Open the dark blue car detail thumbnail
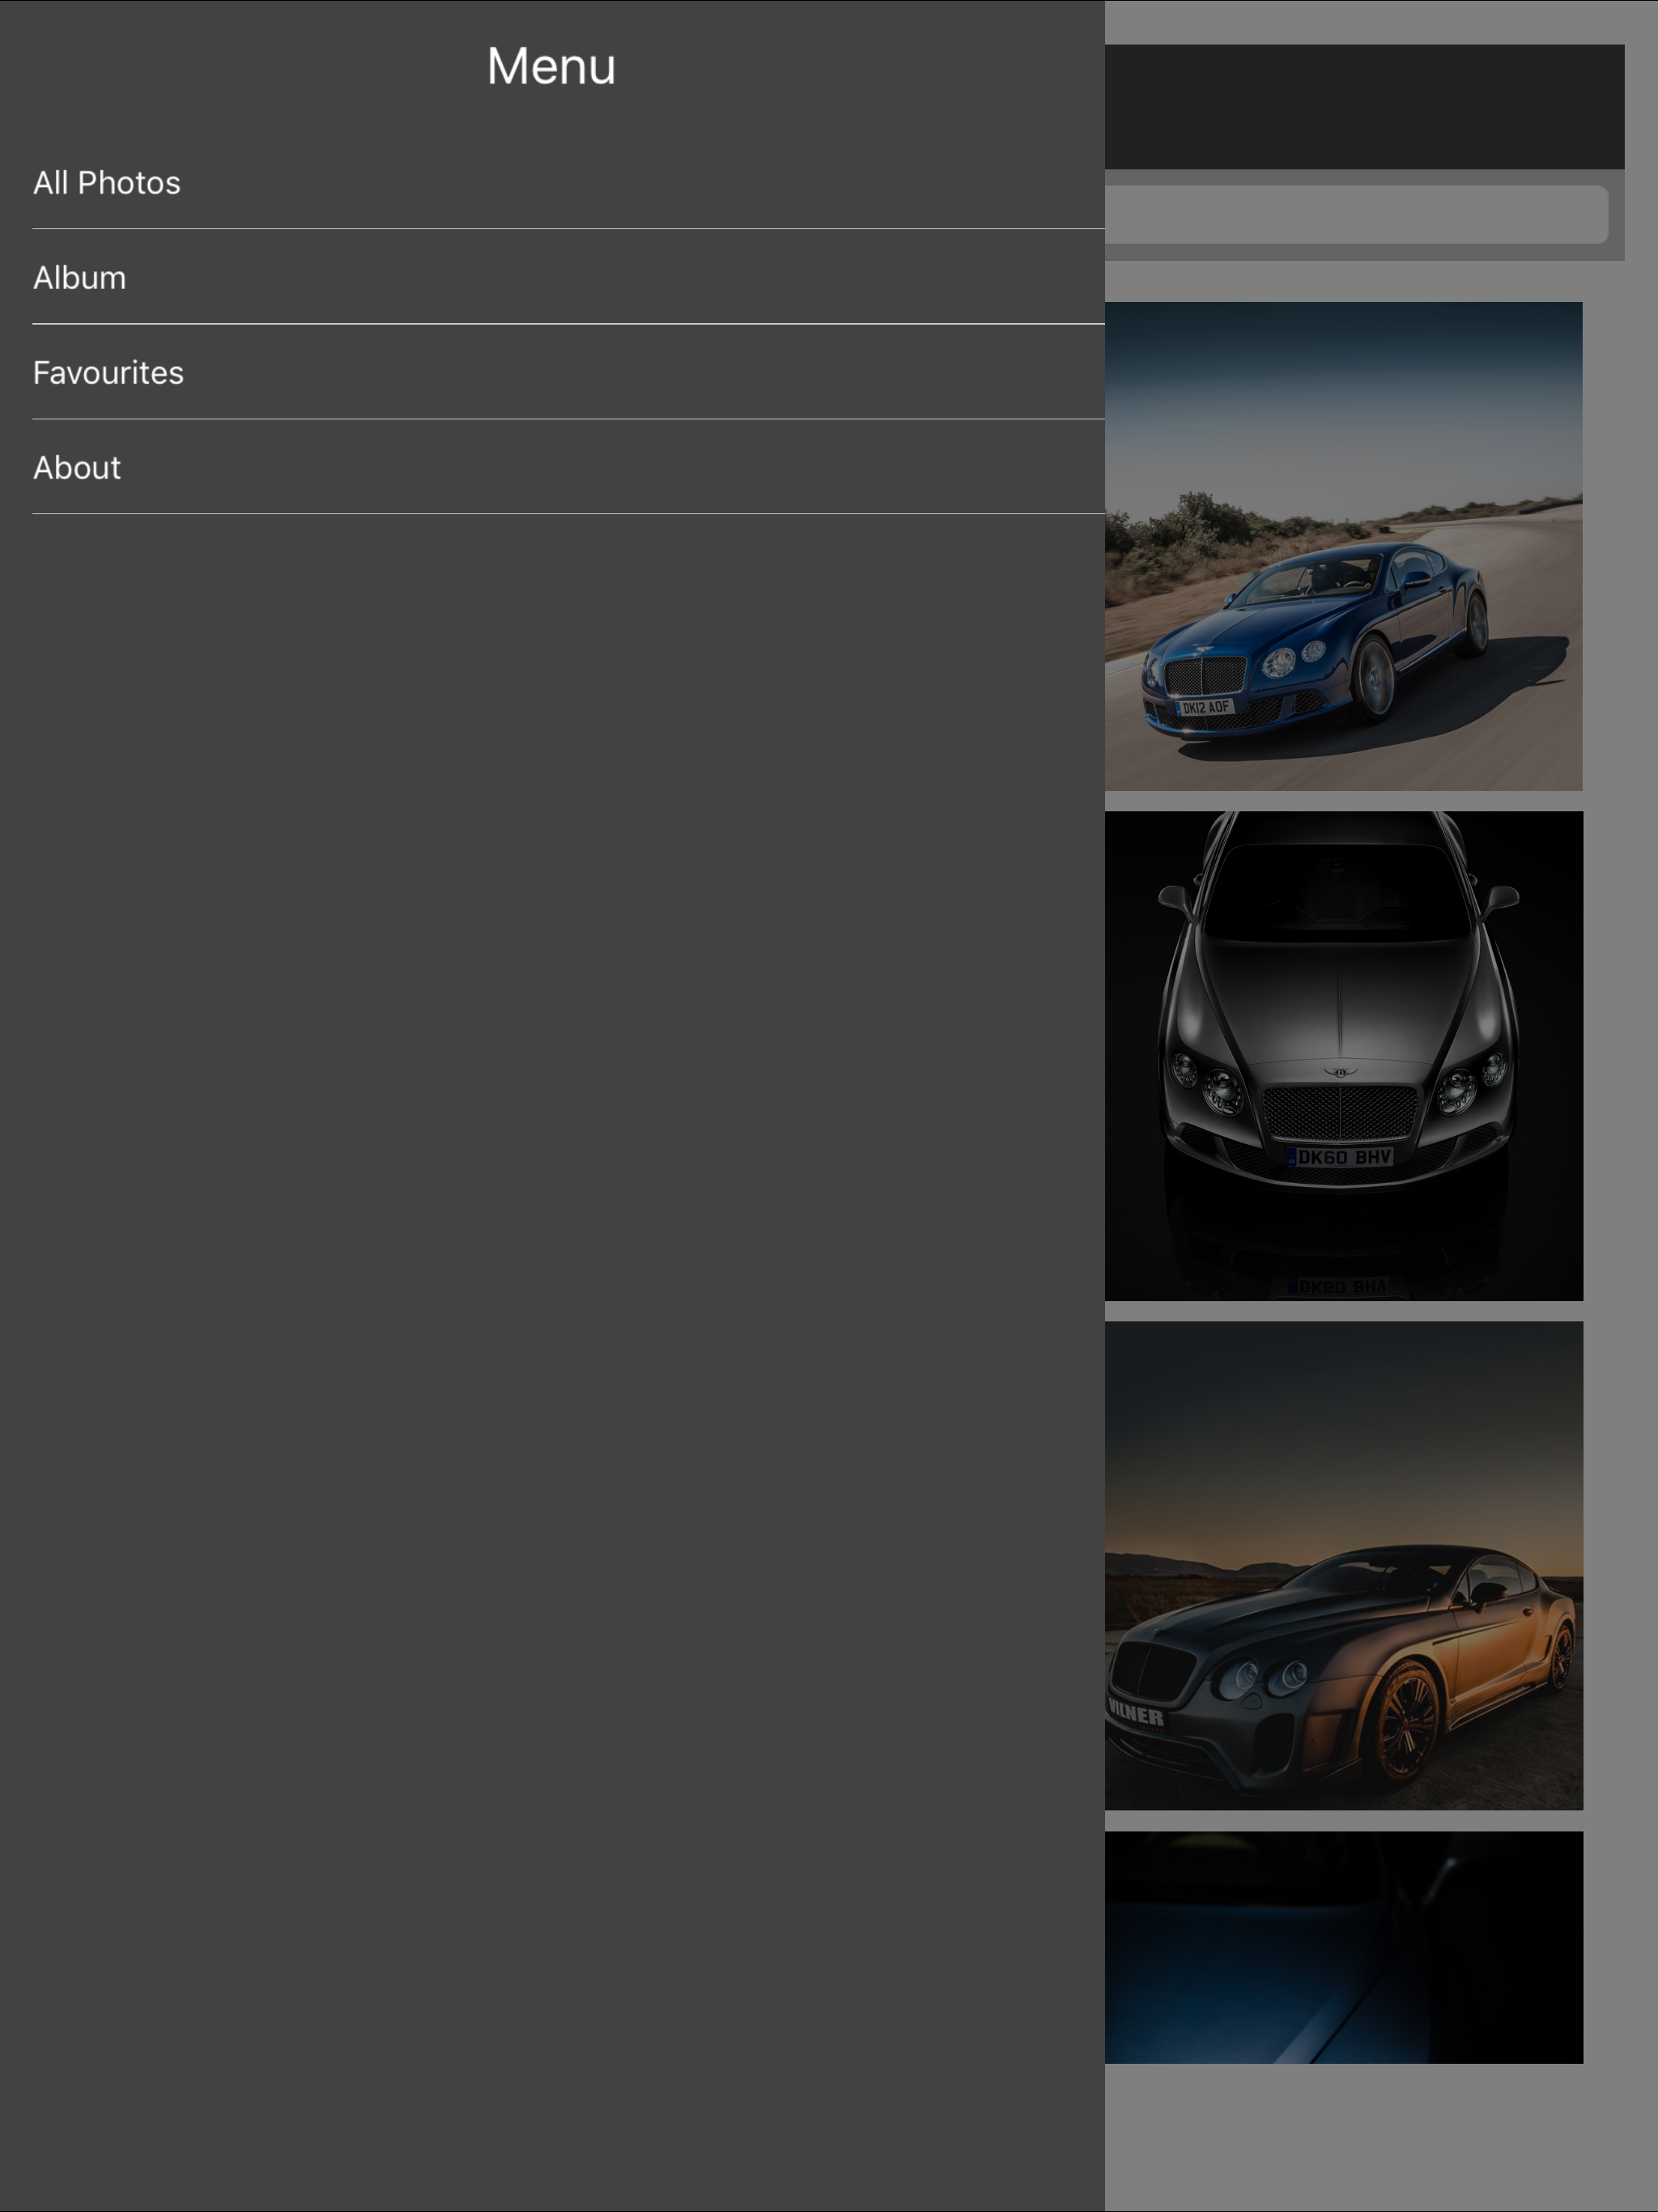The height and width of the screenshot is (2212, 1658). [1343, 1948]
